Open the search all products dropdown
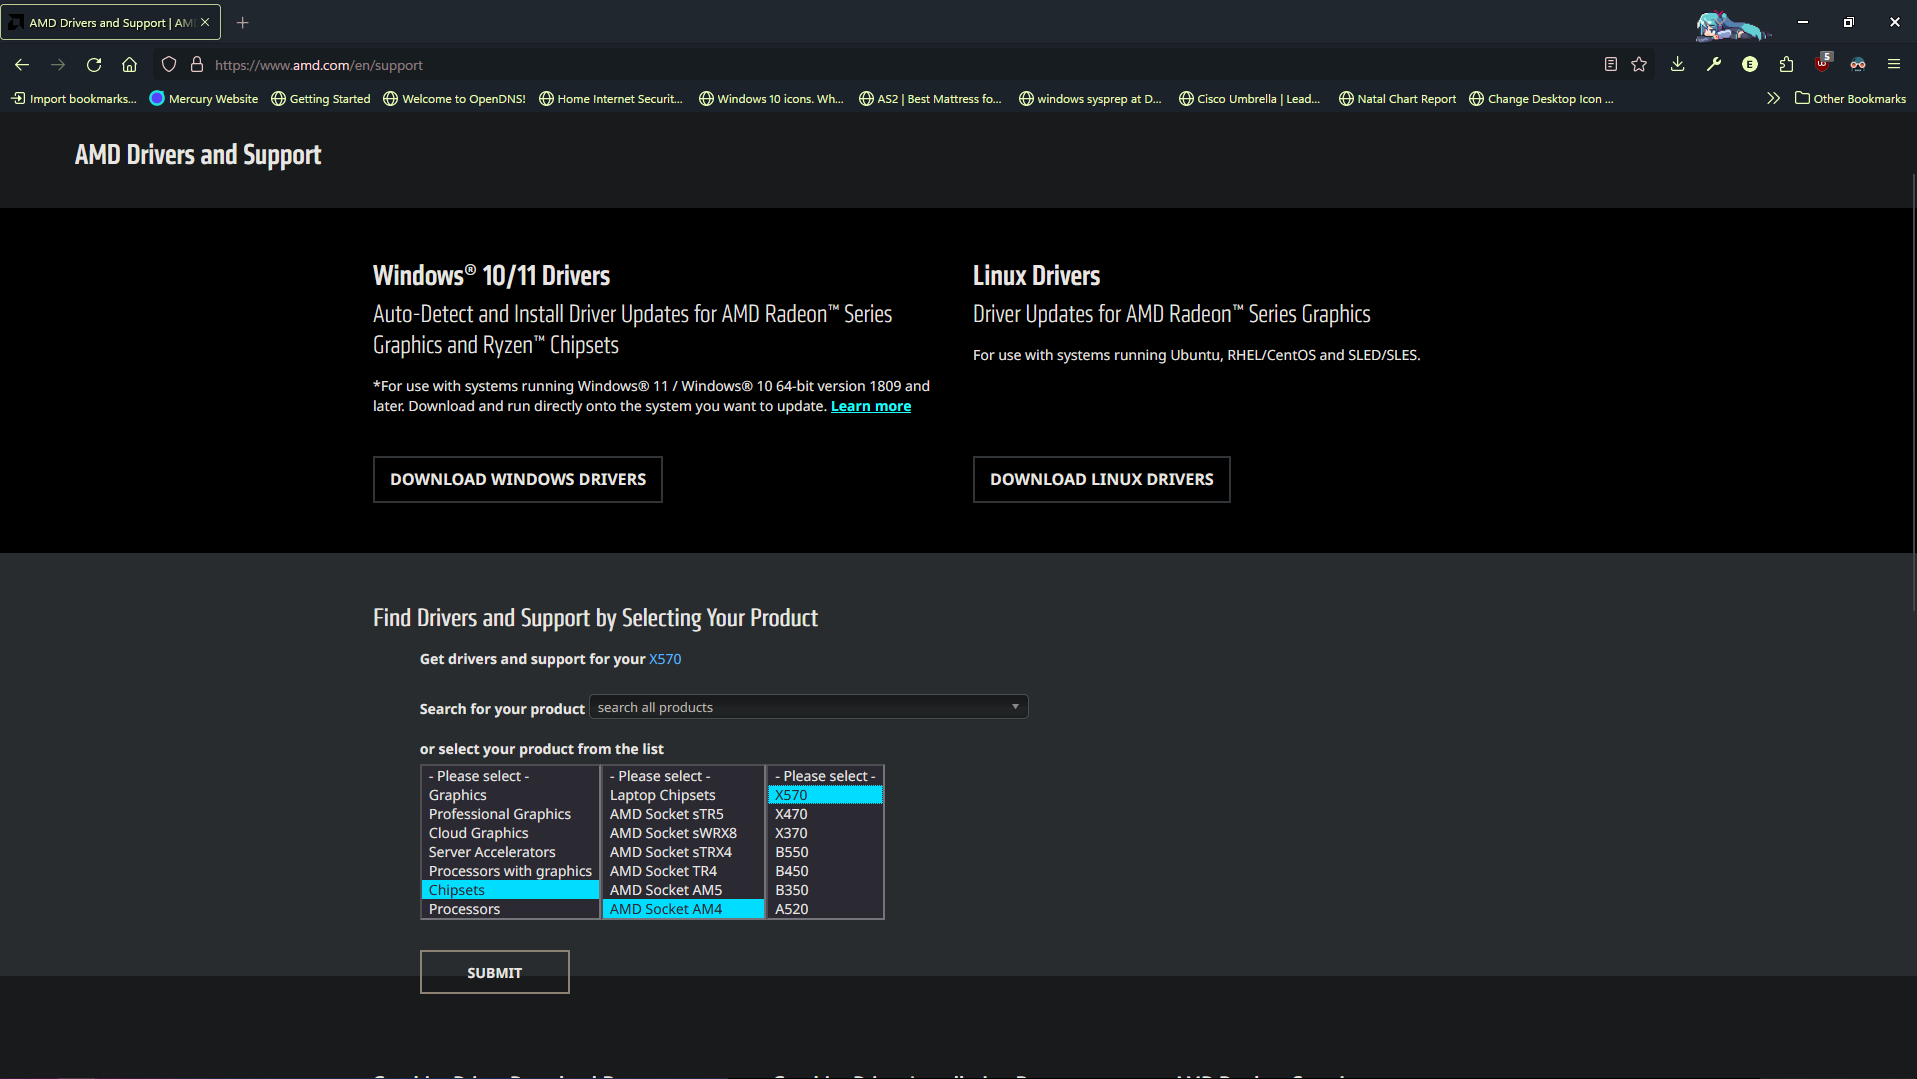1917x1079 pixels. point(808,707)
